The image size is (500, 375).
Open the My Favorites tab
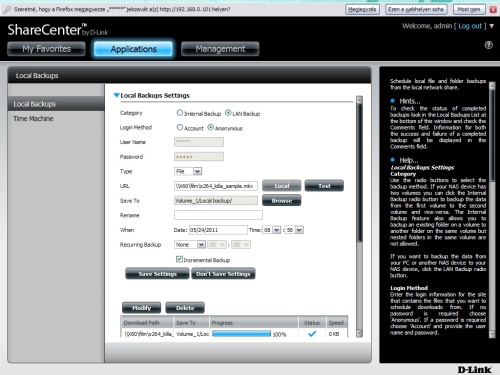47,49
